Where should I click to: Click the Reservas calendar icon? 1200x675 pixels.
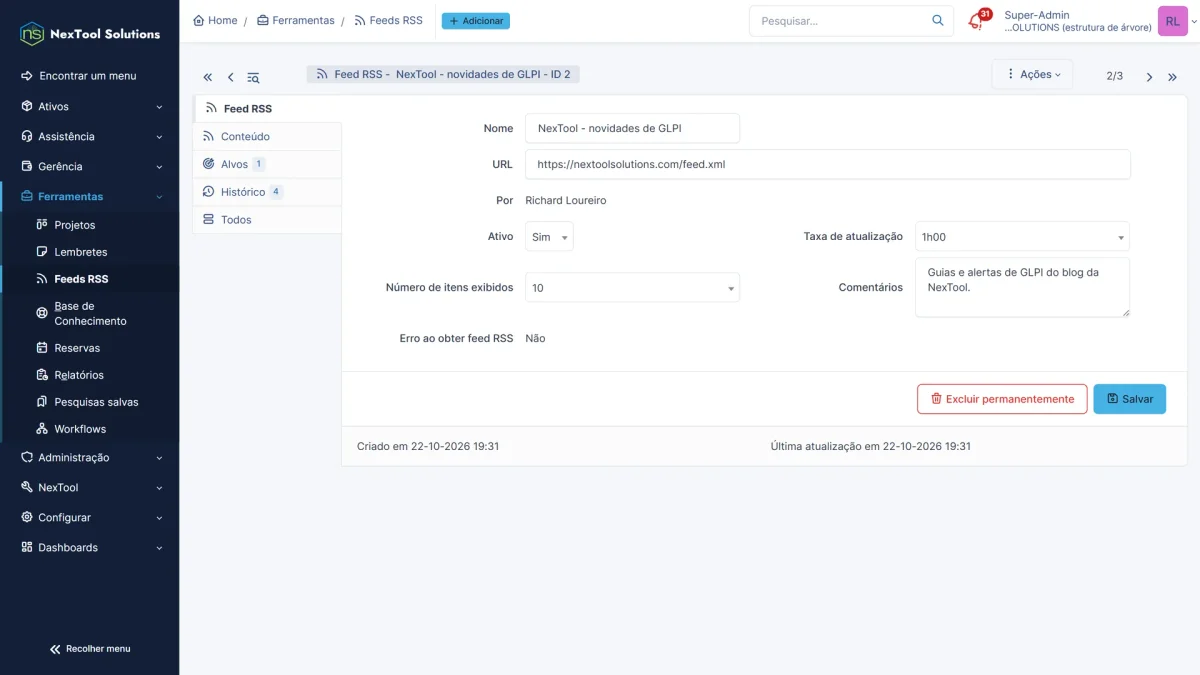pos(42,348)
